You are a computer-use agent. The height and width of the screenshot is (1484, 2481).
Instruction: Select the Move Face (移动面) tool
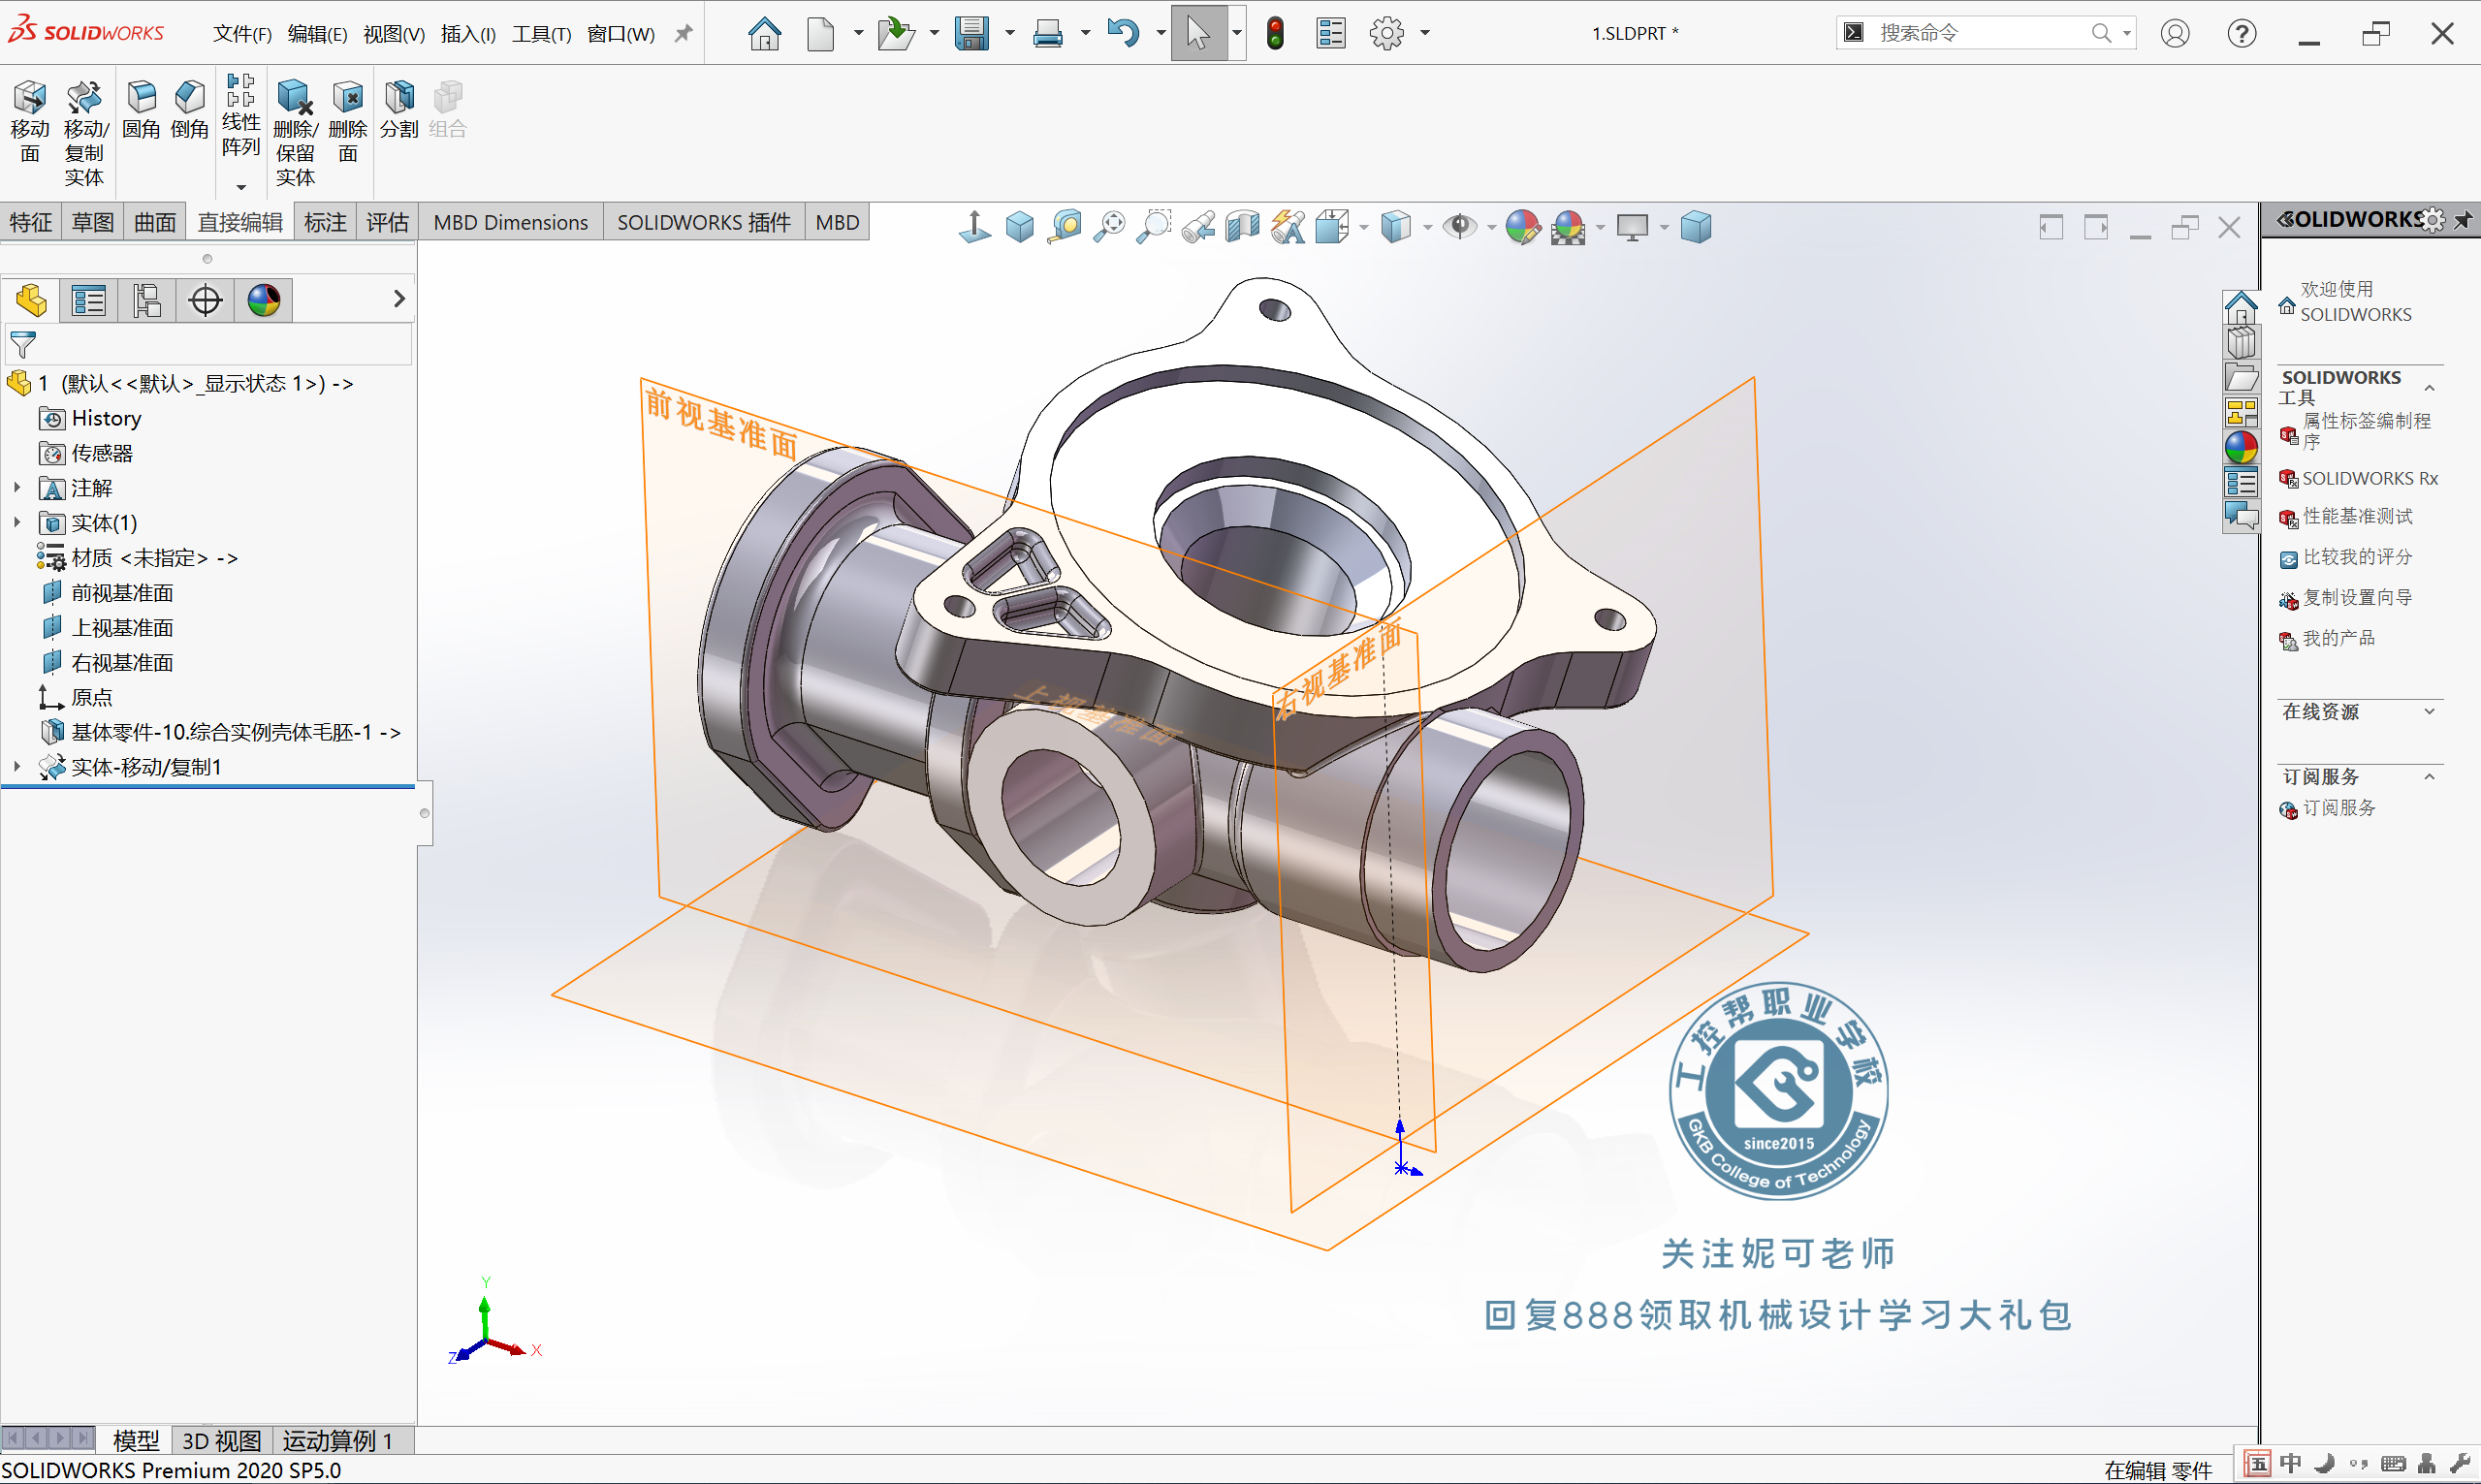click(x=29, y=120)
